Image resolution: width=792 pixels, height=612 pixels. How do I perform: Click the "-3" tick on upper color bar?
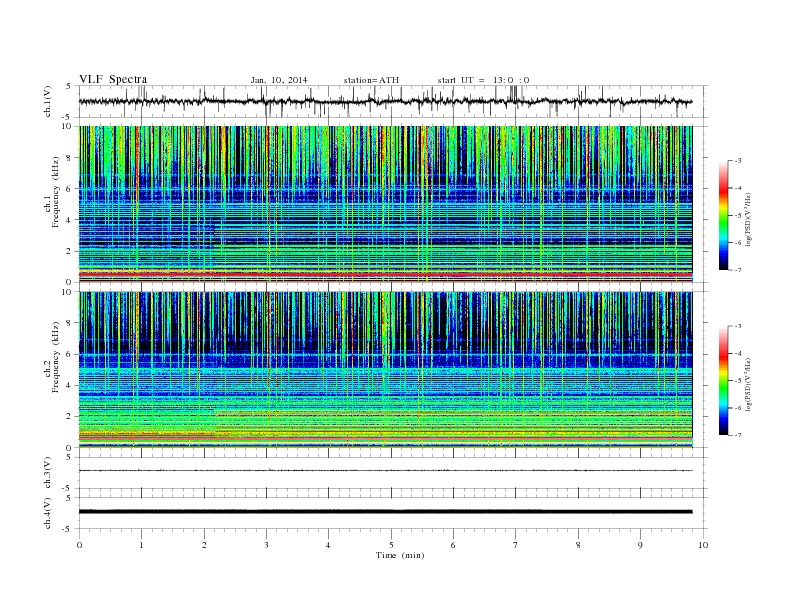point(737,161)
